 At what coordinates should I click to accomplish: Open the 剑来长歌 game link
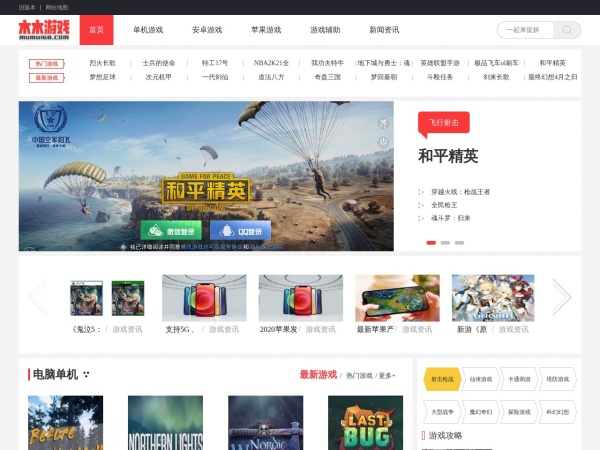[x=496, y=77]
